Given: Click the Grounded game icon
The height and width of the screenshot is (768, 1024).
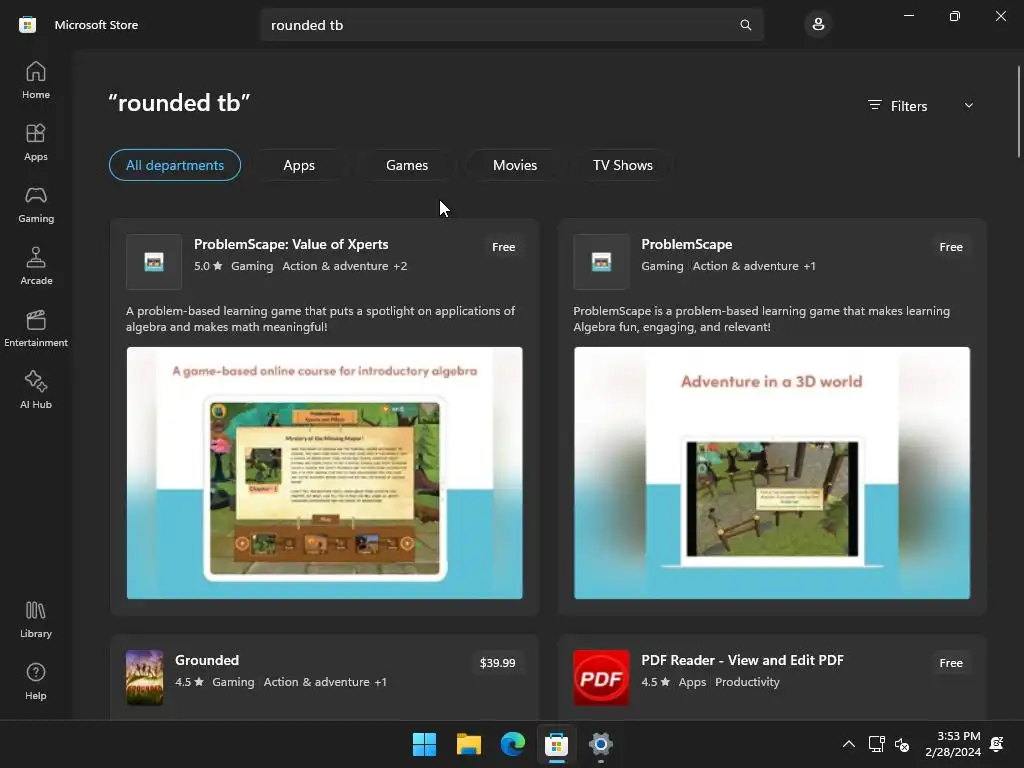Looking at the screenshot, I should (144, 677).
